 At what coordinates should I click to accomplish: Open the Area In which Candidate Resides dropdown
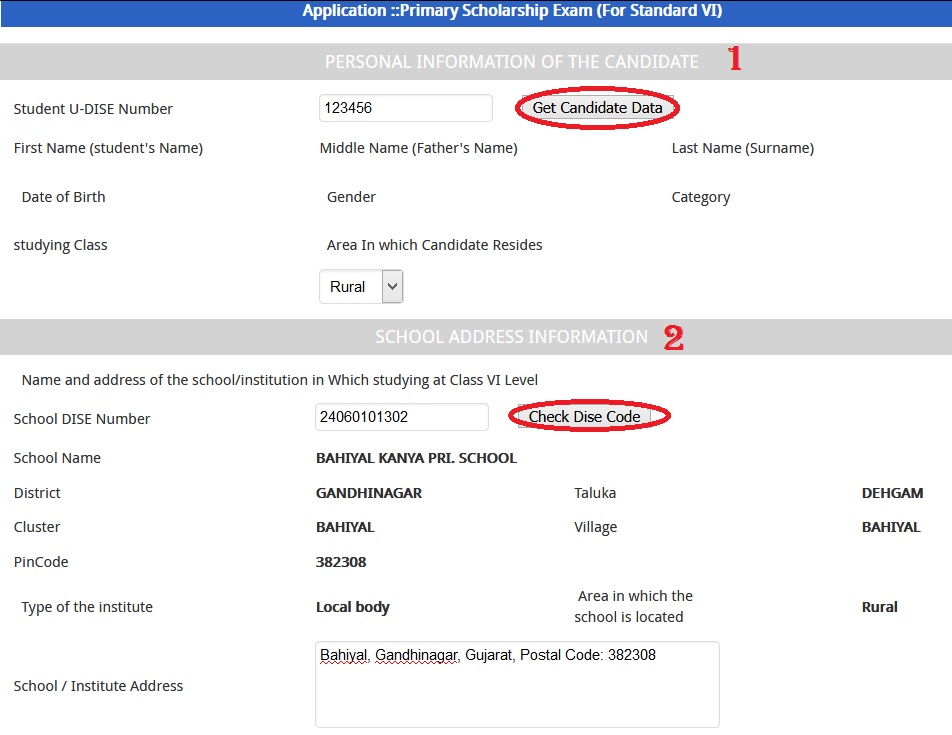point(361,286)
